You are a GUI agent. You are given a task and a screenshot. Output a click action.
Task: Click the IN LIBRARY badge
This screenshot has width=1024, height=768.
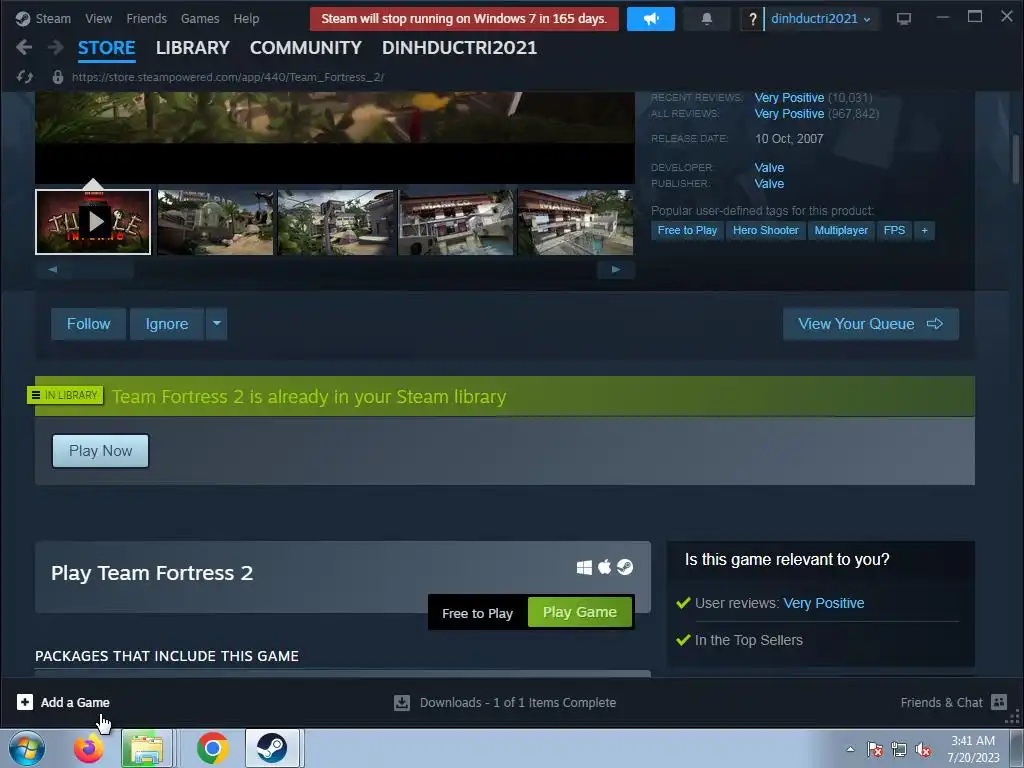65,395
